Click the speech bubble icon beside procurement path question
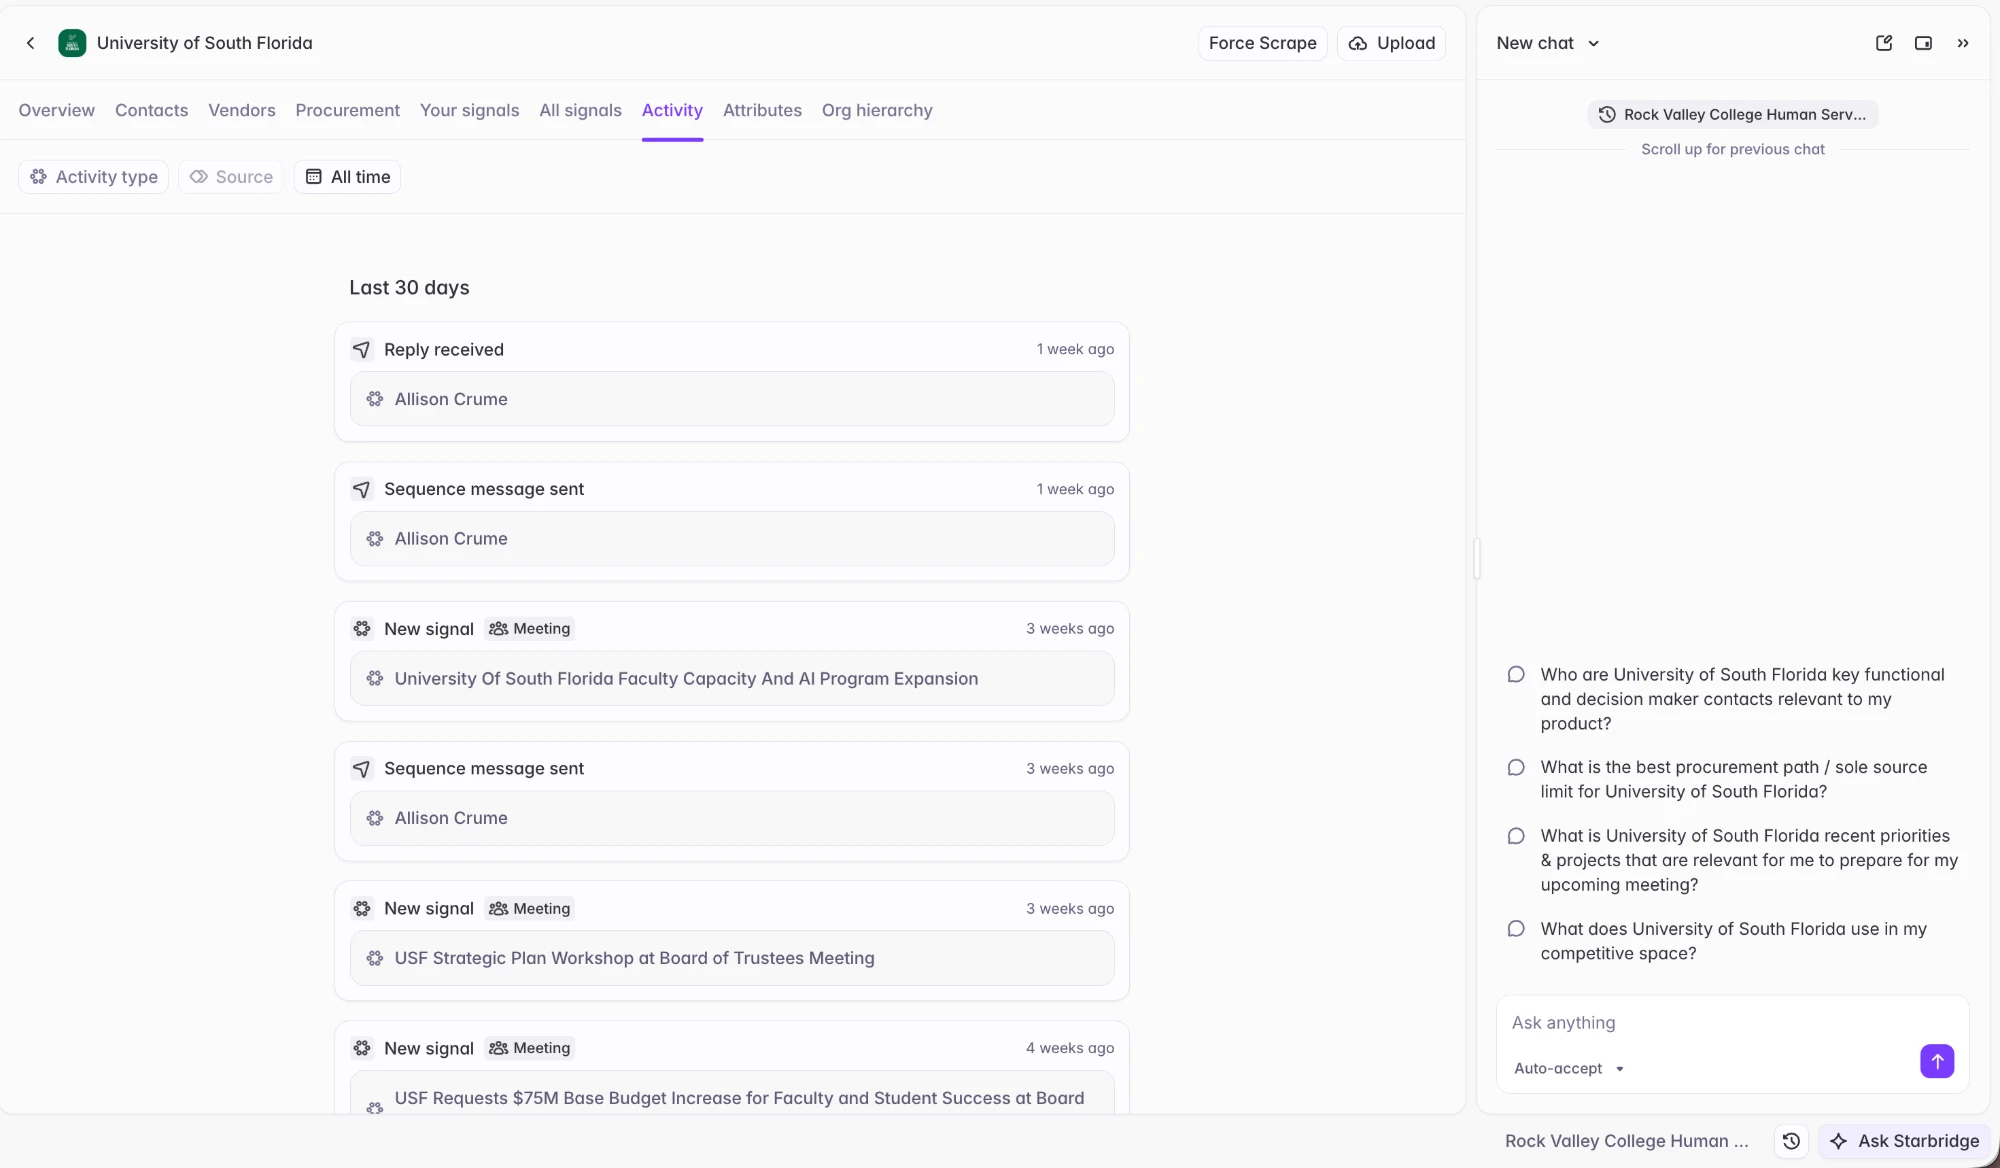This screenshot has height=1168, width=2000. point(1516,767)
